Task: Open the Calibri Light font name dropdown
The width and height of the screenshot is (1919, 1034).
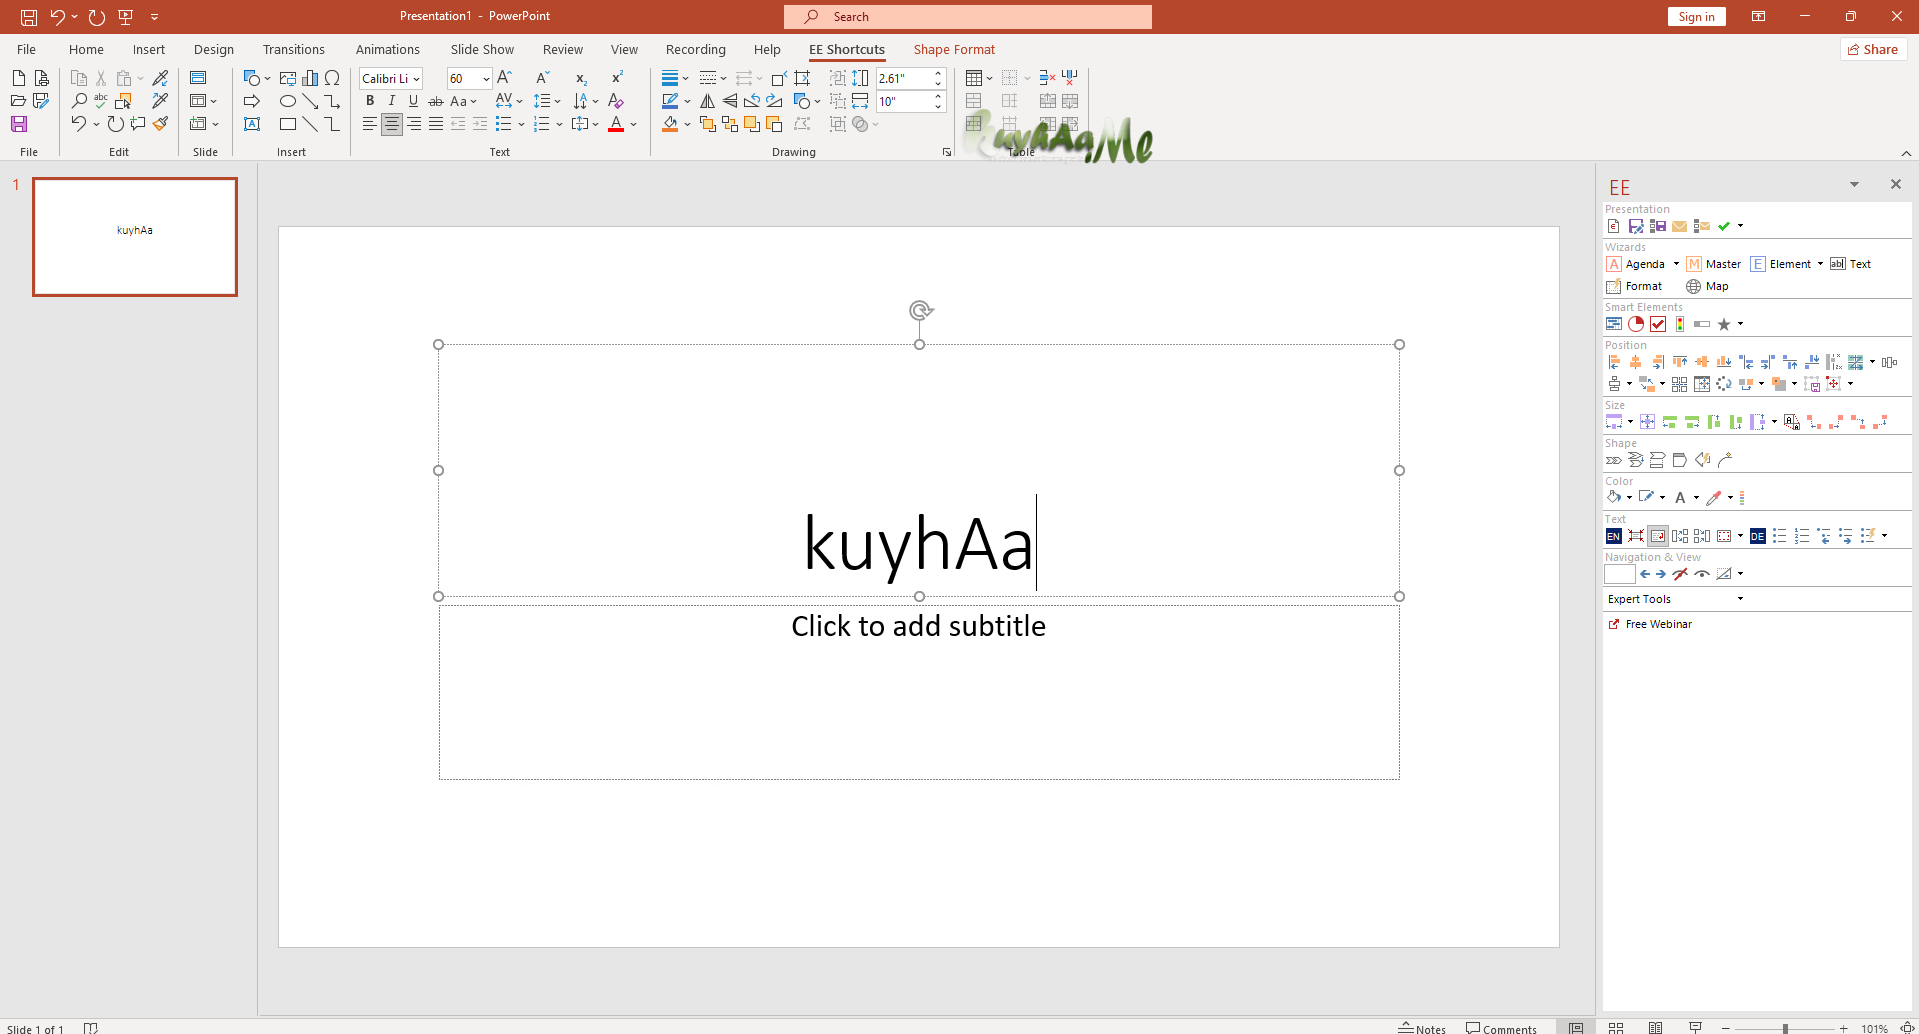Action: pos(417,79)
